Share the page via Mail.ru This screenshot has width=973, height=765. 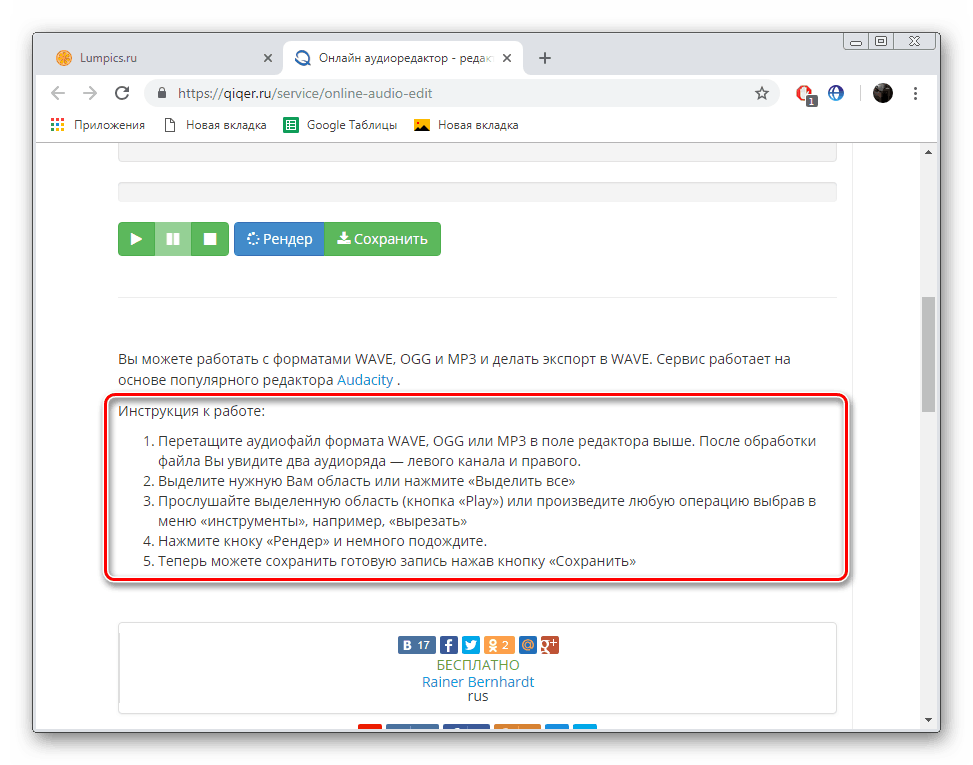pyautogui.click(x=527, y=644)
